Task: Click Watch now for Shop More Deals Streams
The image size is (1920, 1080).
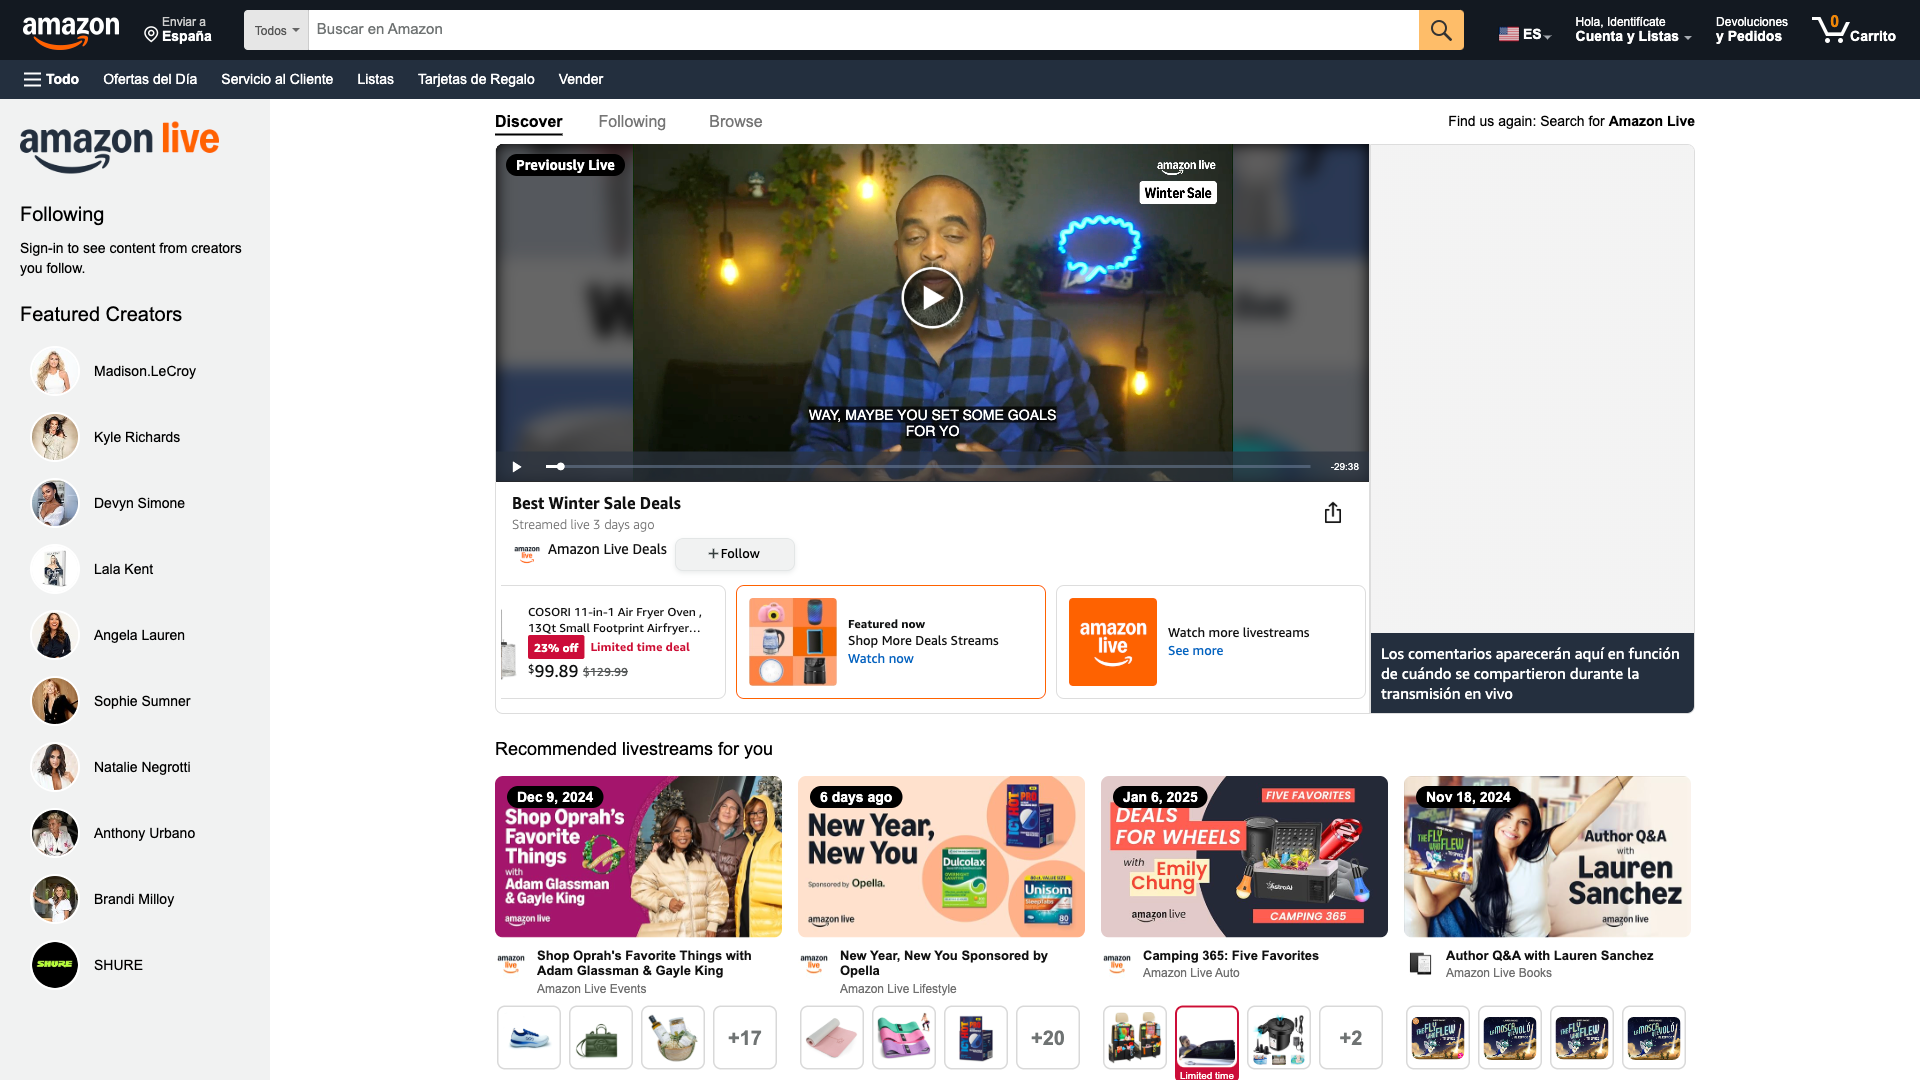Action: click(x=880, y=658)
